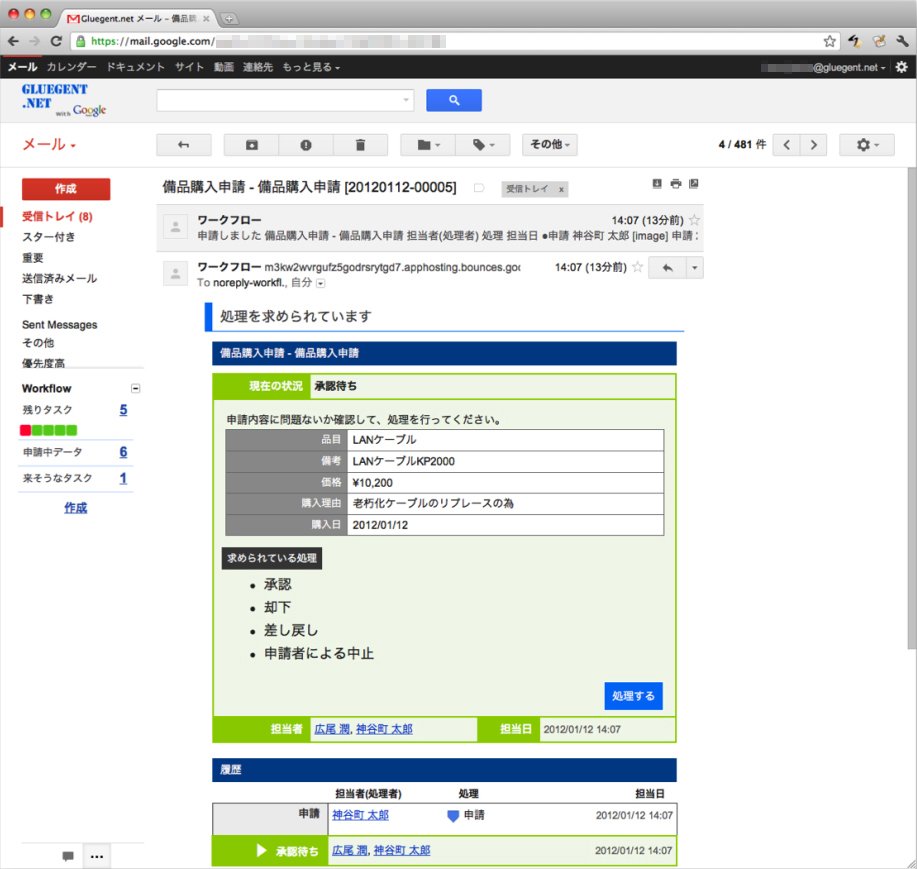Expand the collapsed first ワークフロー message
This screenshot has height=869, width=917.
pyautogui.click(x=430, y=228)
